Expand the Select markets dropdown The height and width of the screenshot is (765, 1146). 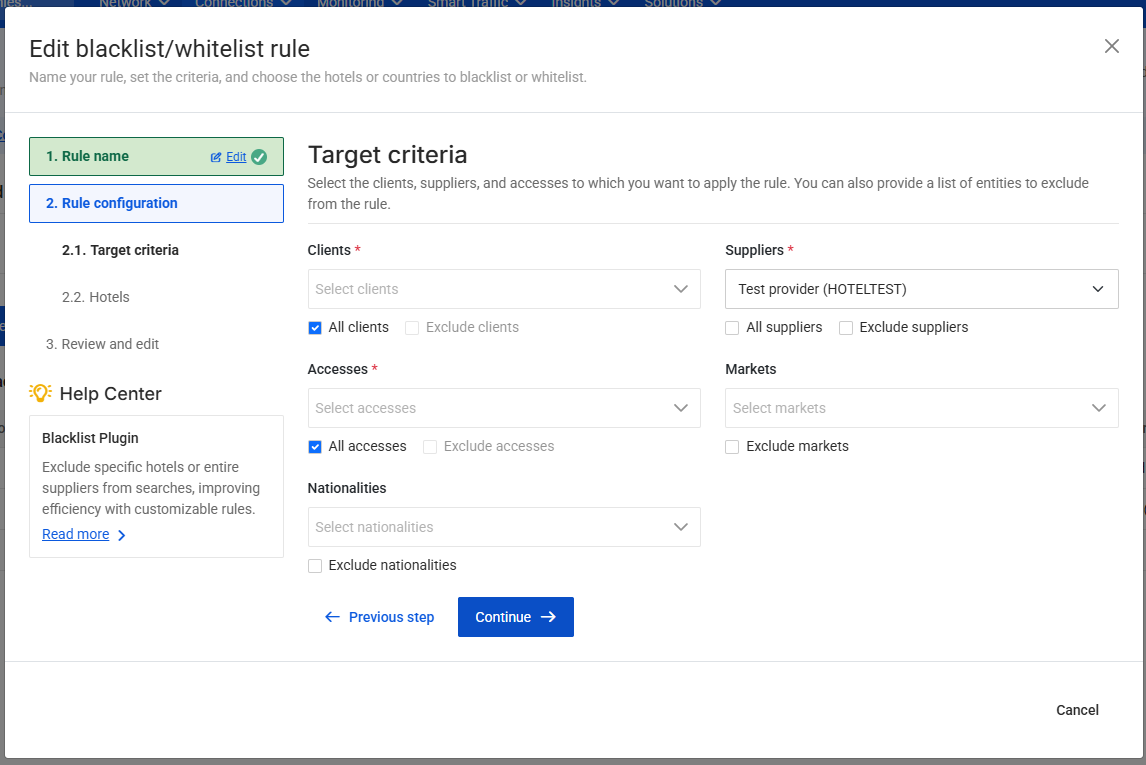pyautogui.click(x=921, y=408)
